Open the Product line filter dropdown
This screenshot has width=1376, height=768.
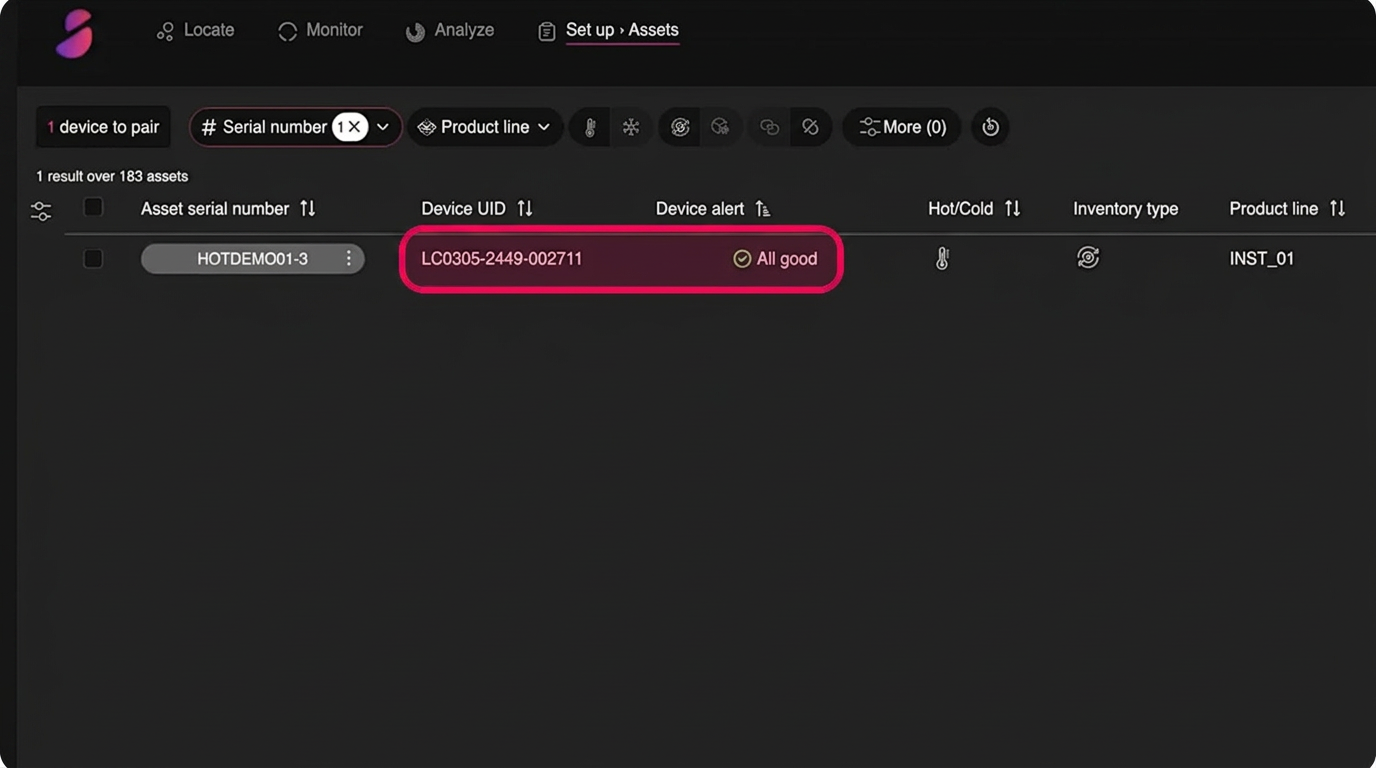(484, 127)
